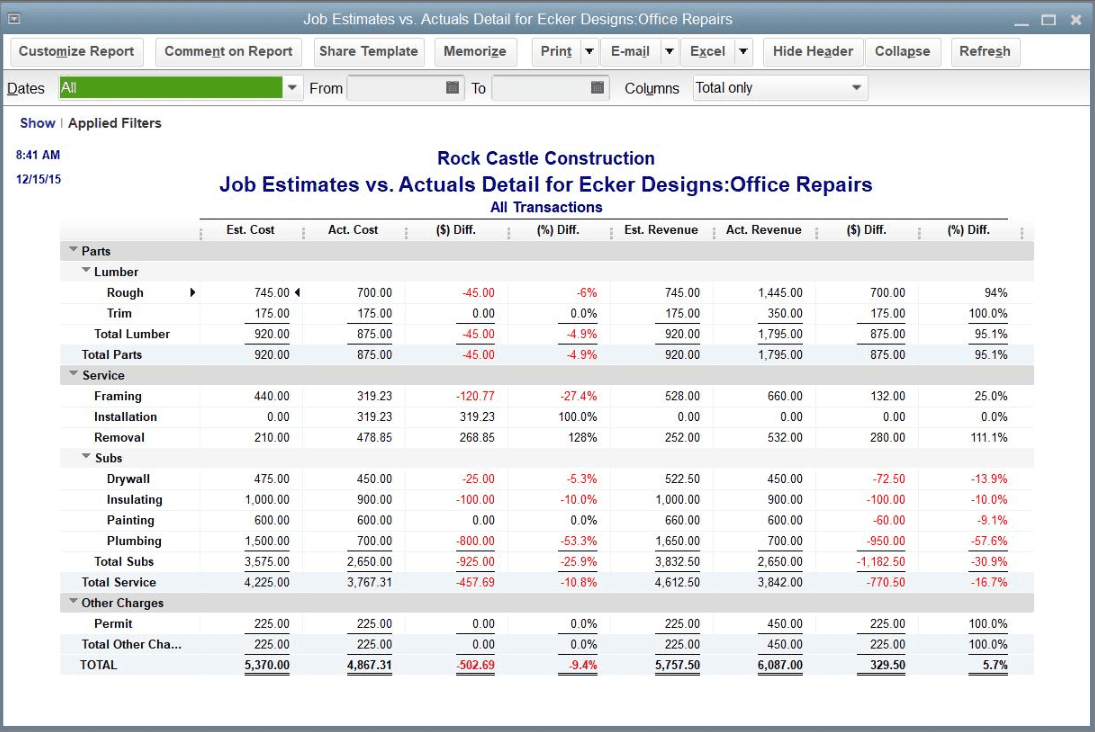
Task: Click the Show filters link
Action: 37,123
